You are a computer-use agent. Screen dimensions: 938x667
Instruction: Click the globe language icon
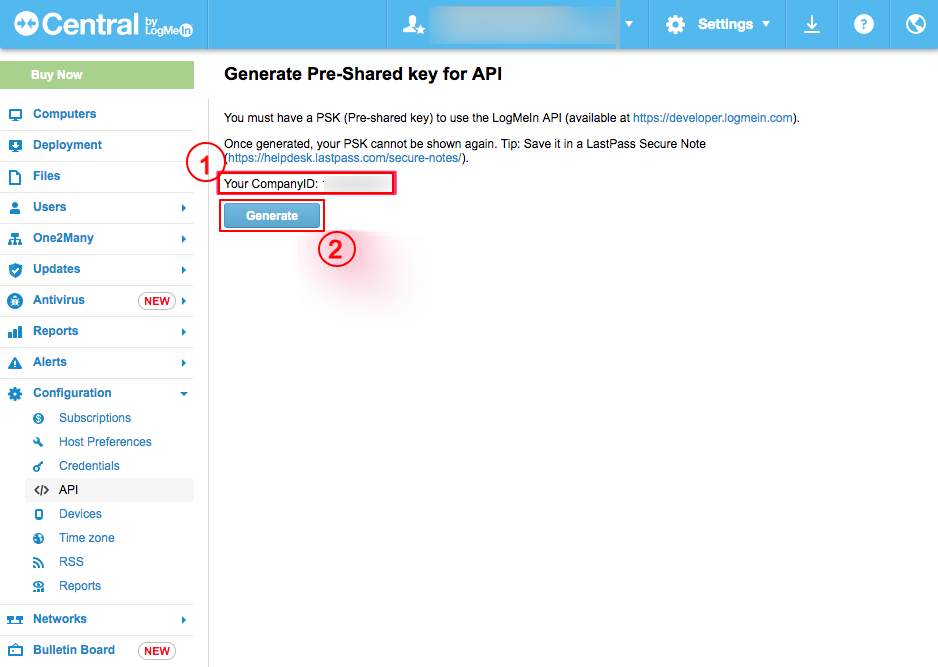(915, 25)
